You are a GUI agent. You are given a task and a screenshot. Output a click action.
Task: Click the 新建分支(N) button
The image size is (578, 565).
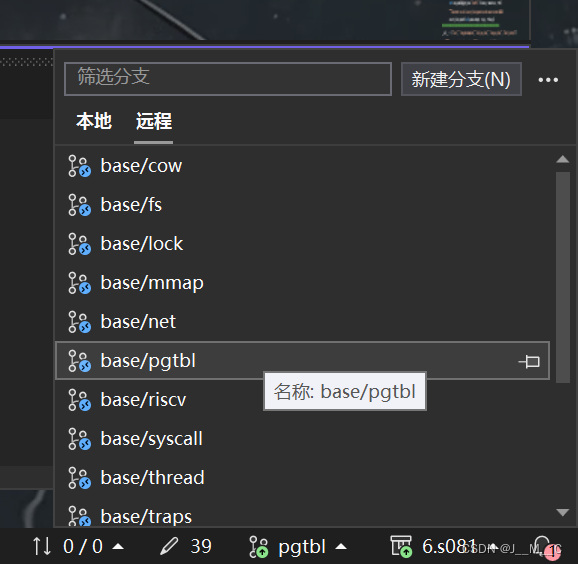(461, 79)
